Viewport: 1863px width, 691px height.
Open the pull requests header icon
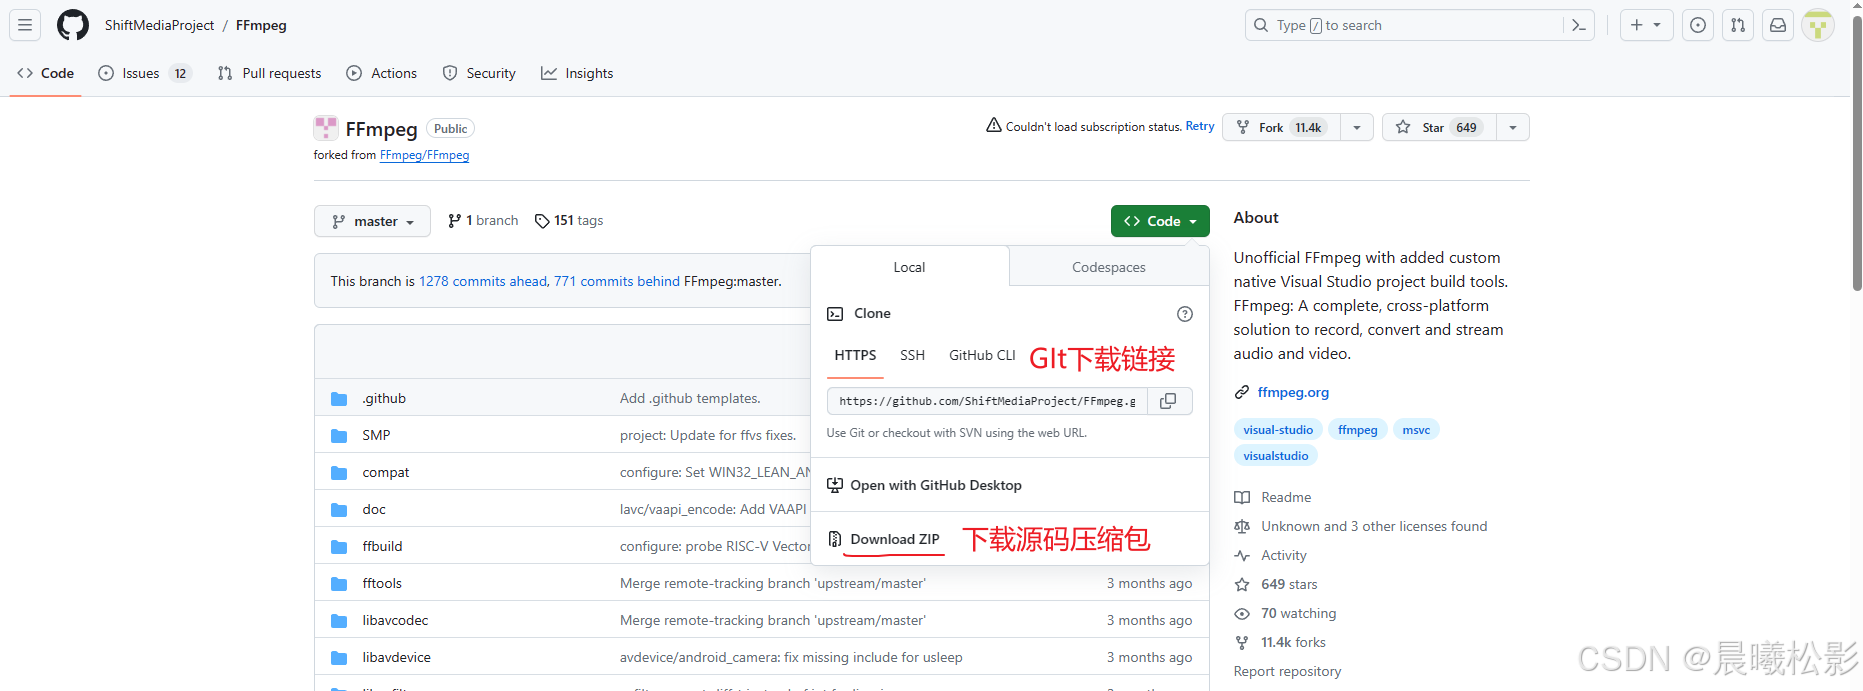click(1738, 25)
